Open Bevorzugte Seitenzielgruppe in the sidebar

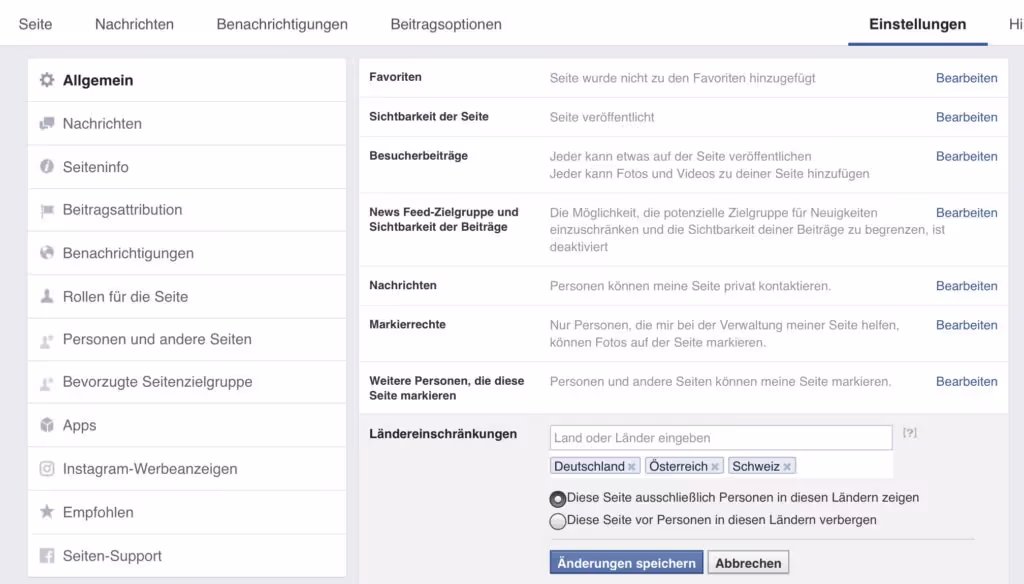point(187,381)
